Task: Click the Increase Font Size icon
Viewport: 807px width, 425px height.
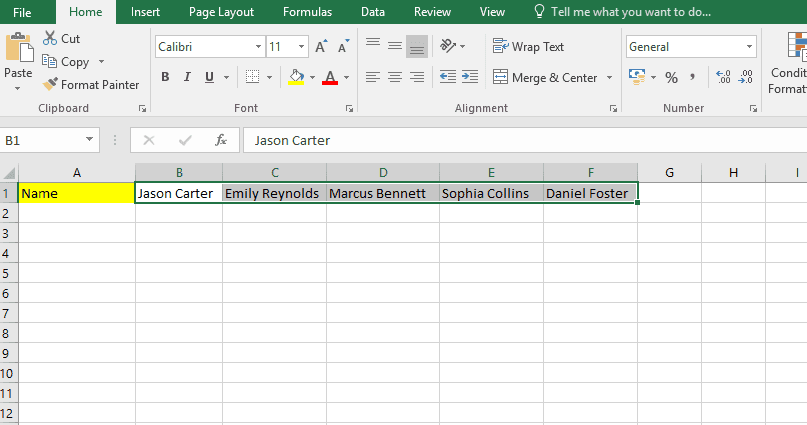Action: [x=321, y=47]
